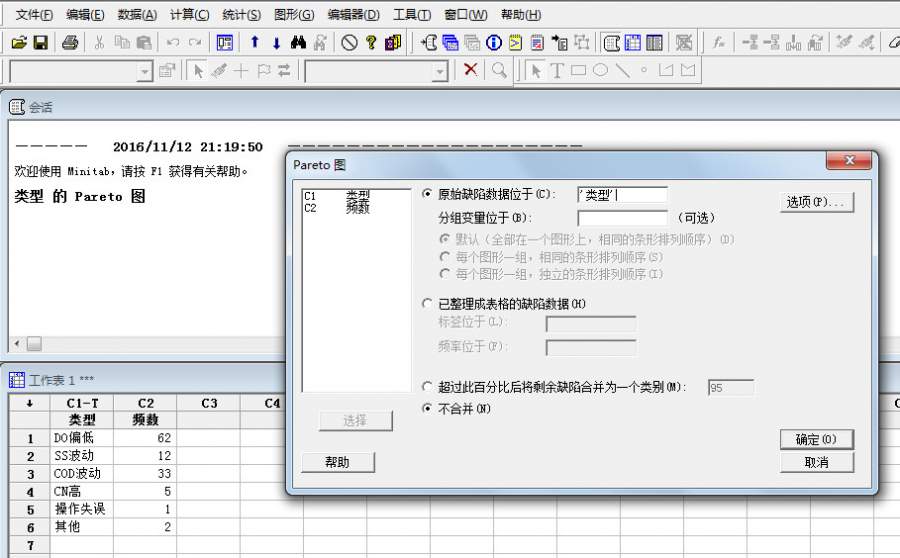Image resolution: width=900 pixels, height=558 pixels.
Task: Click the 确定(O) button
Action: pyautogui.click(x=816, y=440)
